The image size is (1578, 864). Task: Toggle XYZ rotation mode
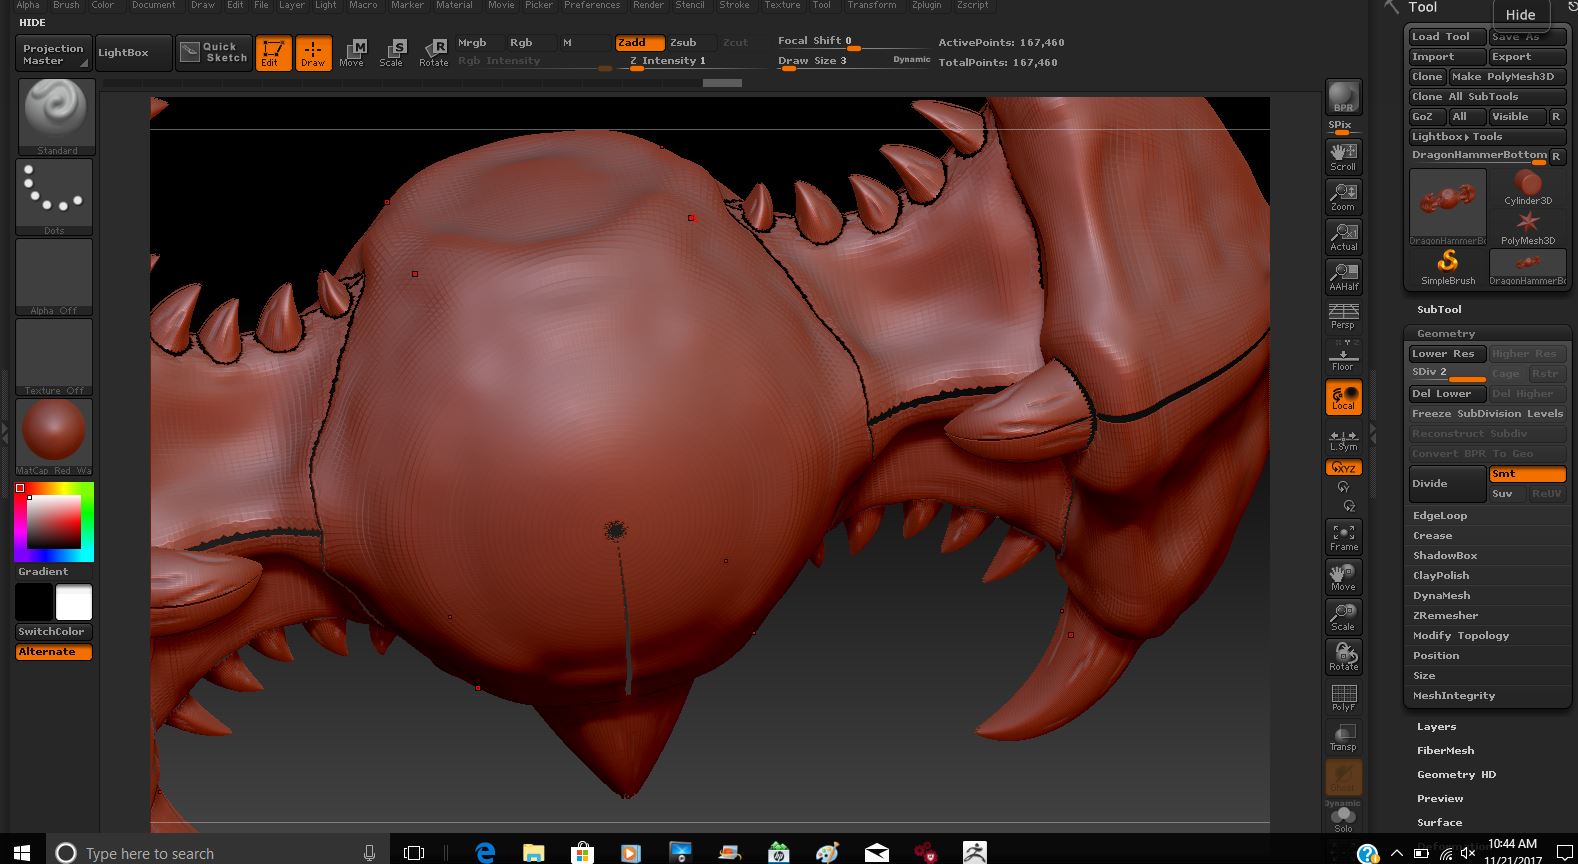1343,467
